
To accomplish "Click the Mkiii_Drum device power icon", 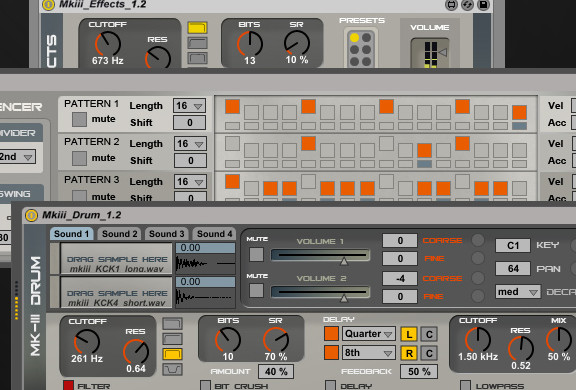I will pos(31,215).
